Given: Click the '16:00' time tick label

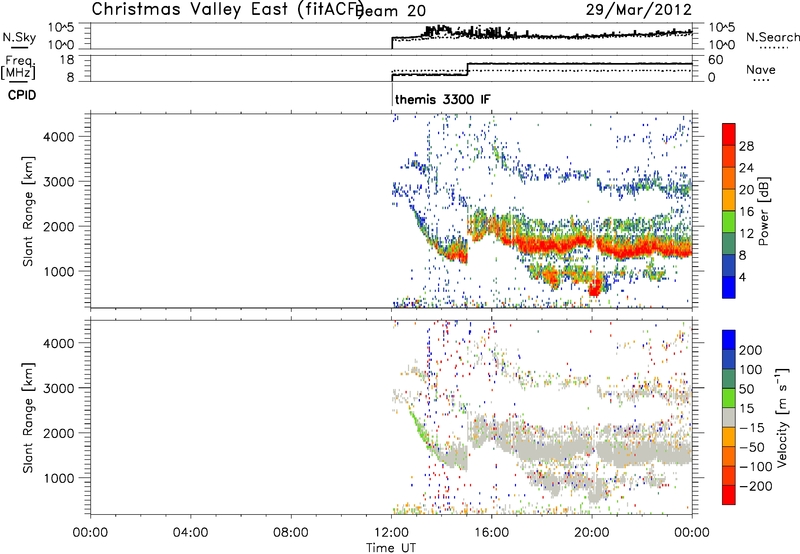Looking at the screenshot, I should (x=491, y=533).
